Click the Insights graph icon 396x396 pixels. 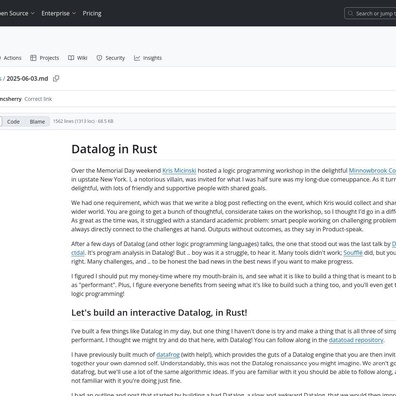[x=137, y=58]
